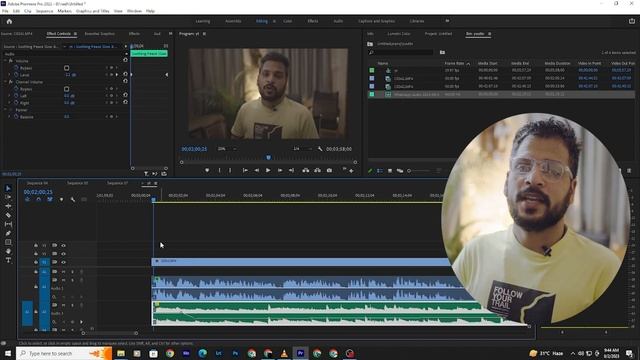Select the Hand tool
Viewport: 640px width, 360px height.
pyautogui.click(x=8, y=251)
